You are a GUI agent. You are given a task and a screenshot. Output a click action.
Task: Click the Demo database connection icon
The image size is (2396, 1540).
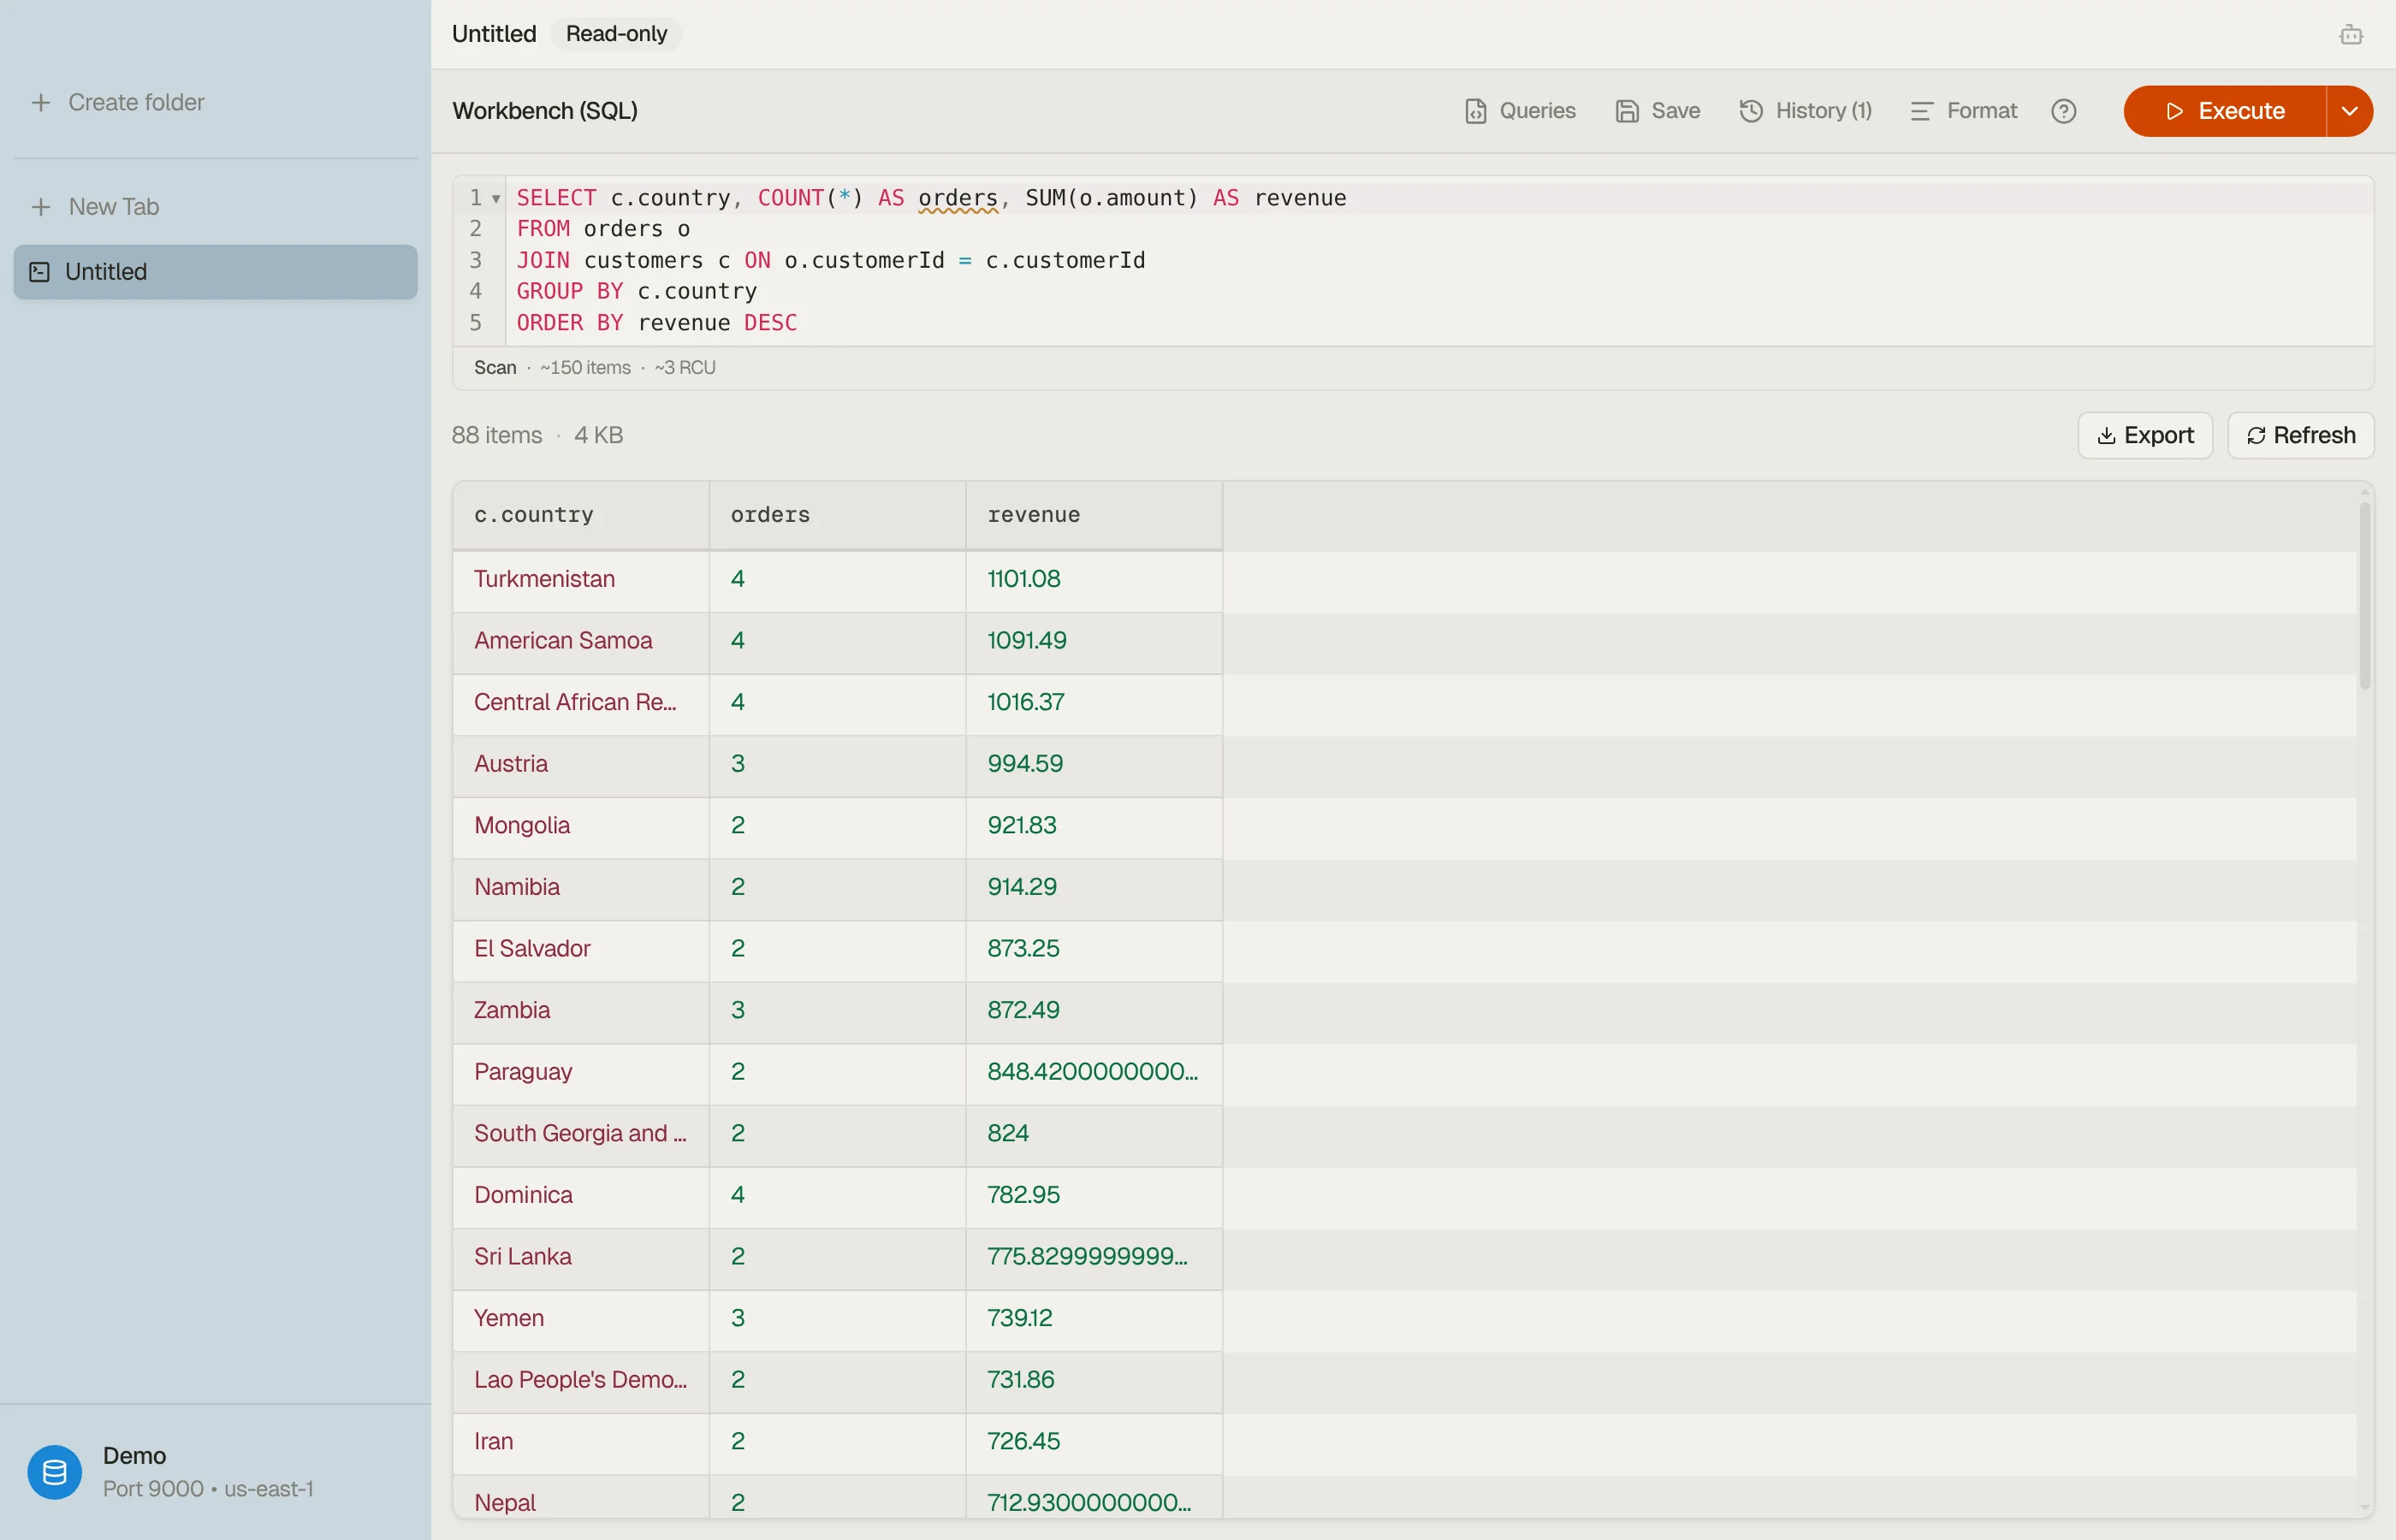coord(54,1471)
